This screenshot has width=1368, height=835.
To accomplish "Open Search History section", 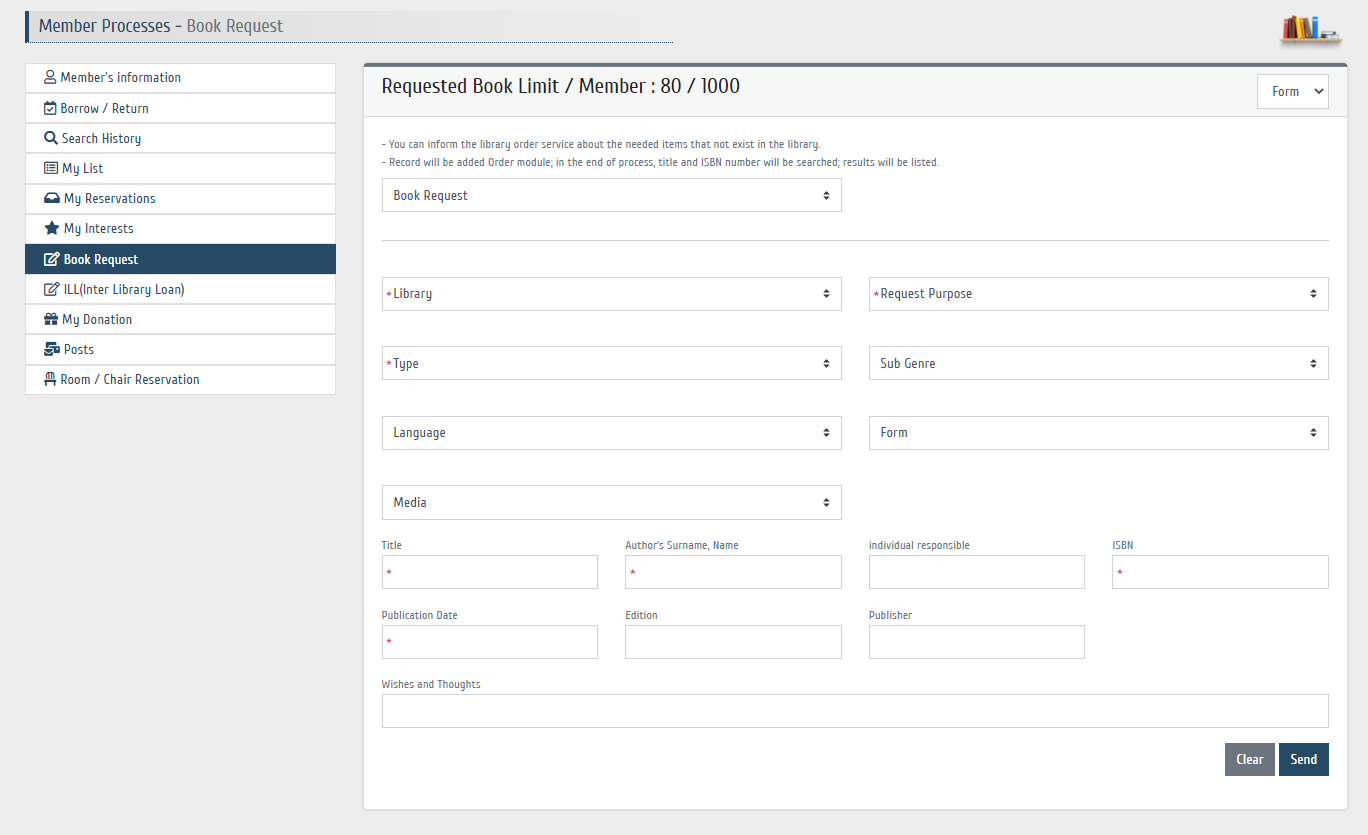I will pos(180,138).
